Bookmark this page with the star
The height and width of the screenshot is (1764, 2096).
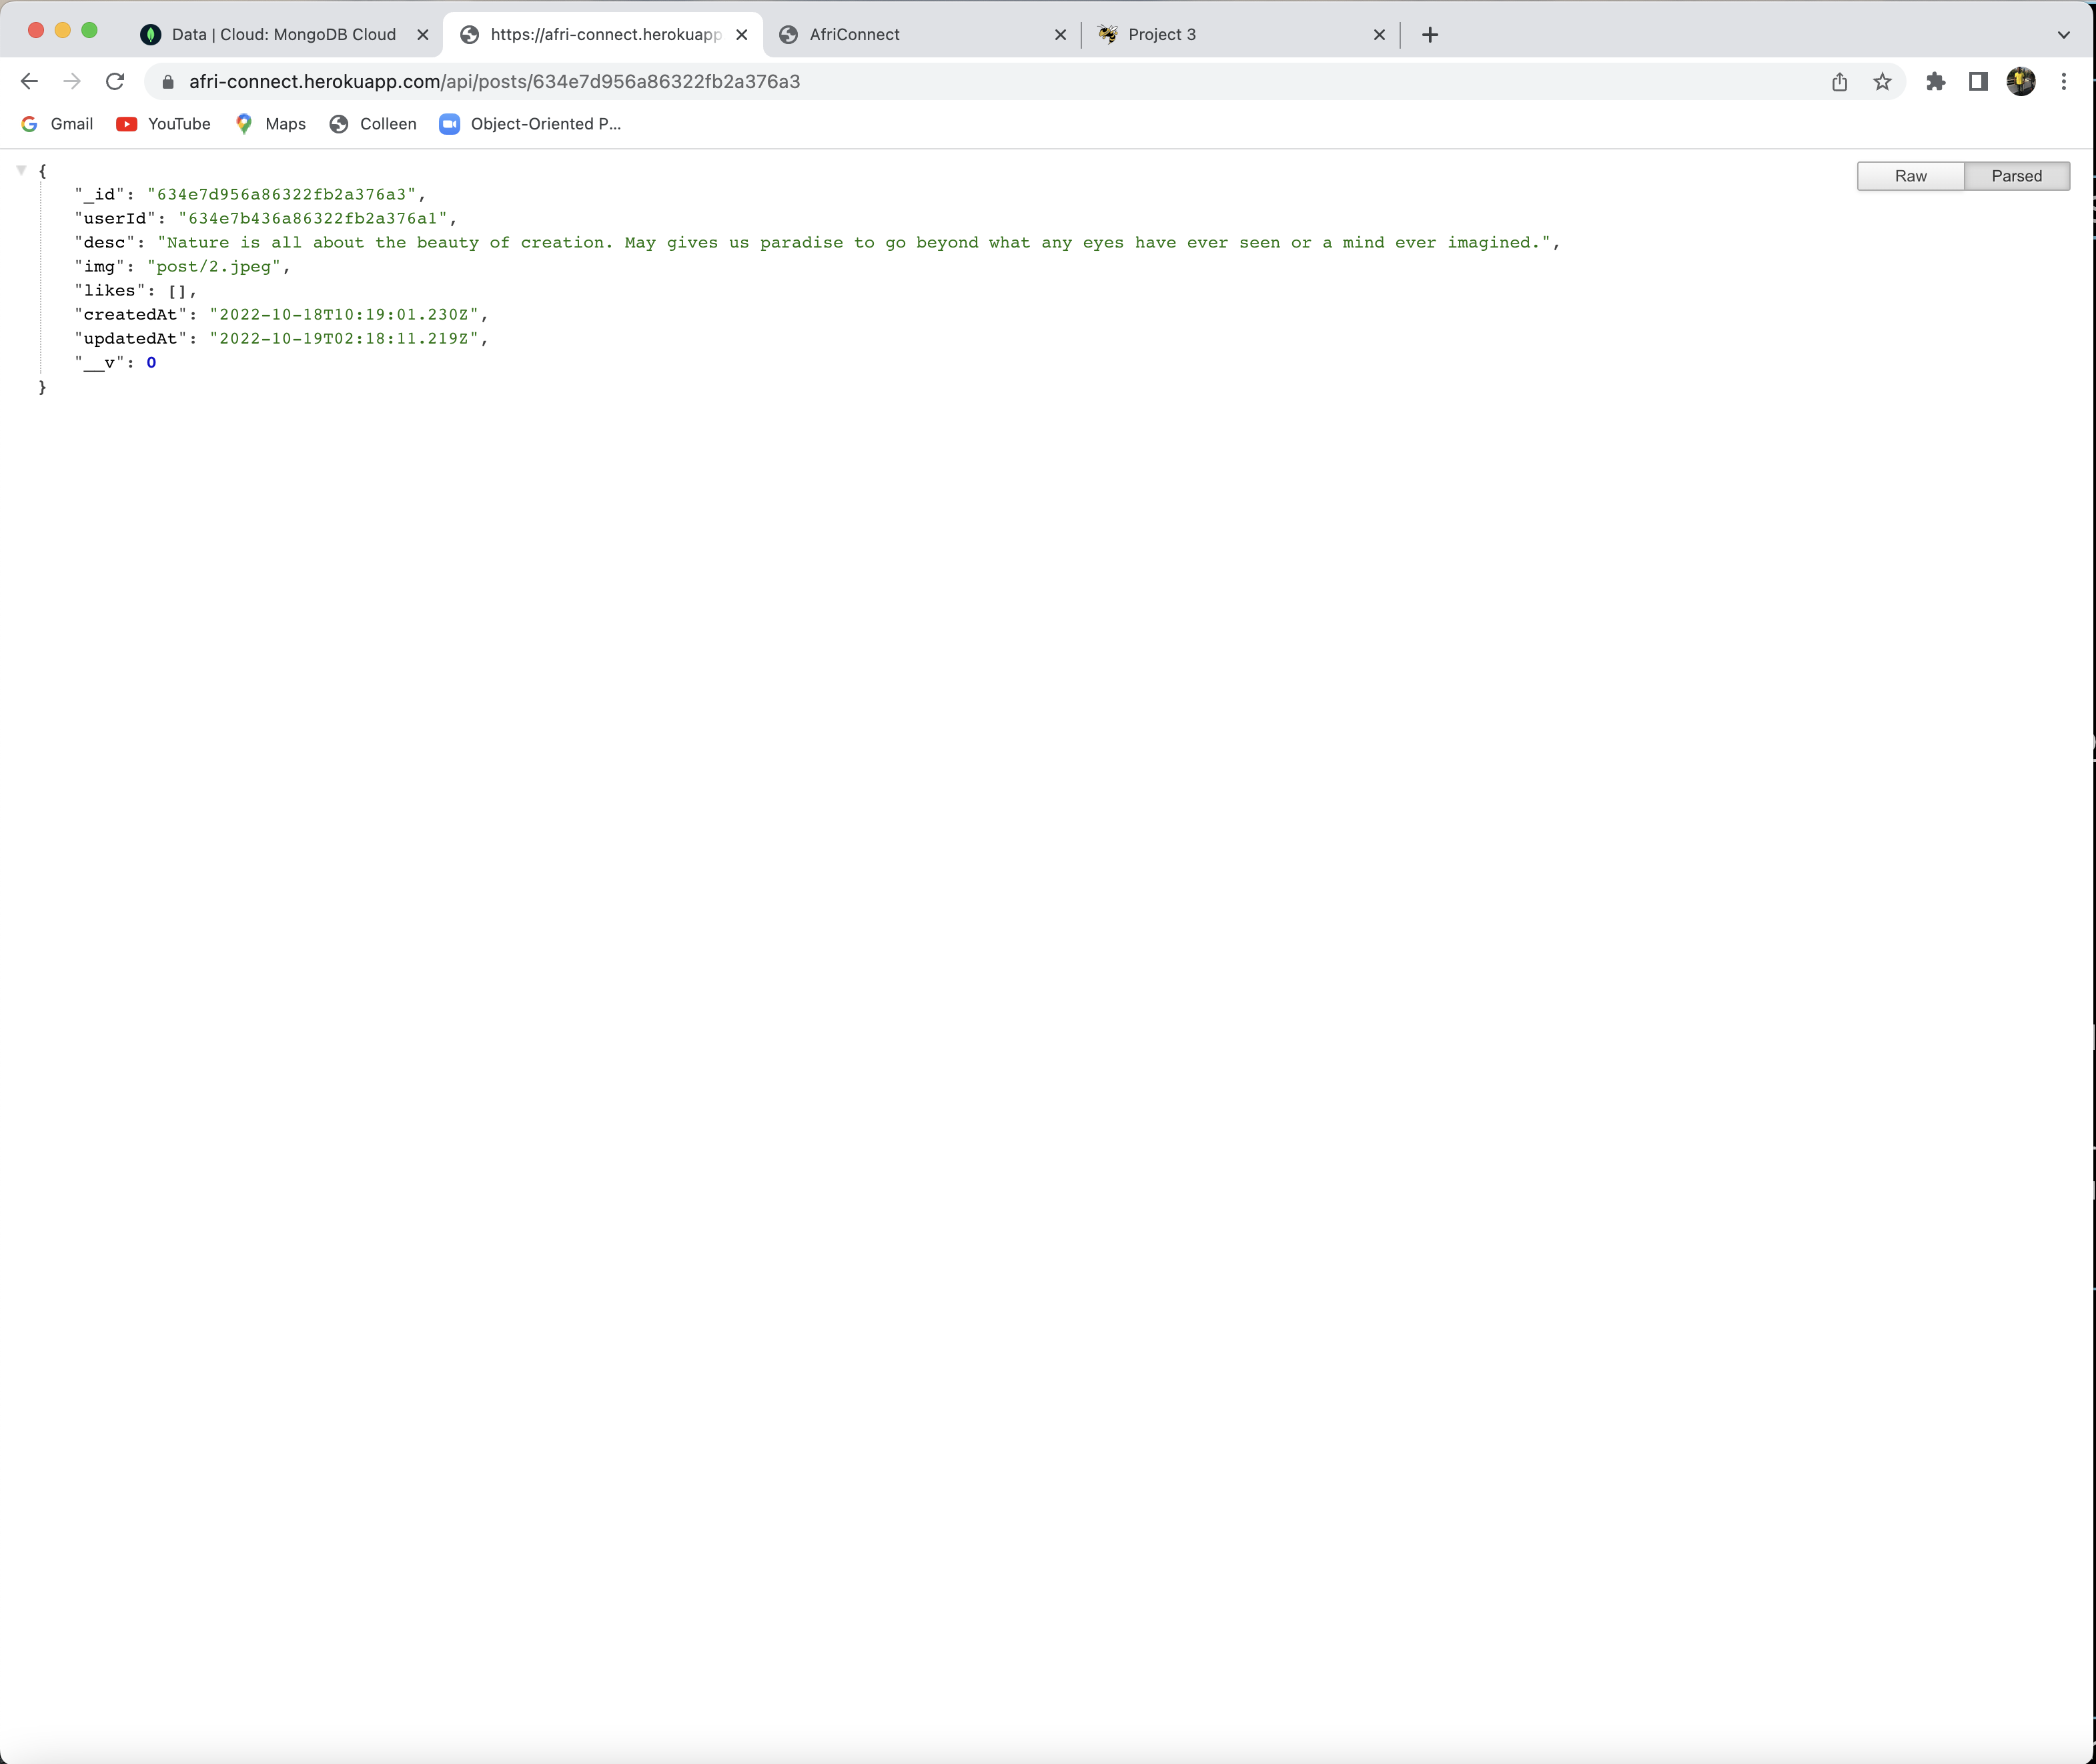(1882, 81)
